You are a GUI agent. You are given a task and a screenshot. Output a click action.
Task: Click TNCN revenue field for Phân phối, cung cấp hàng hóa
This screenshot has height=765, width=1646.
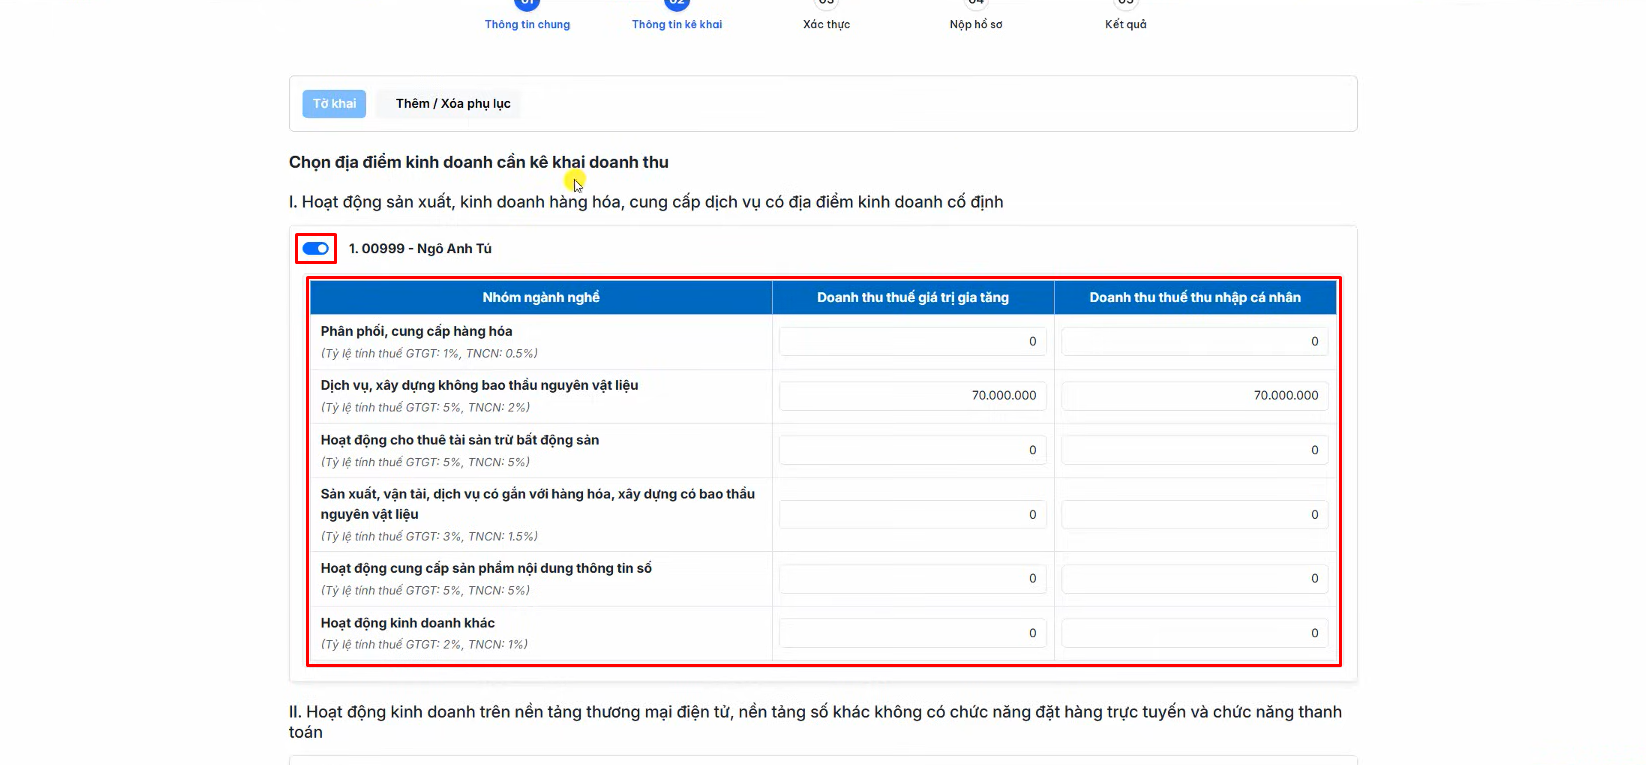[x=1195, y=342]
